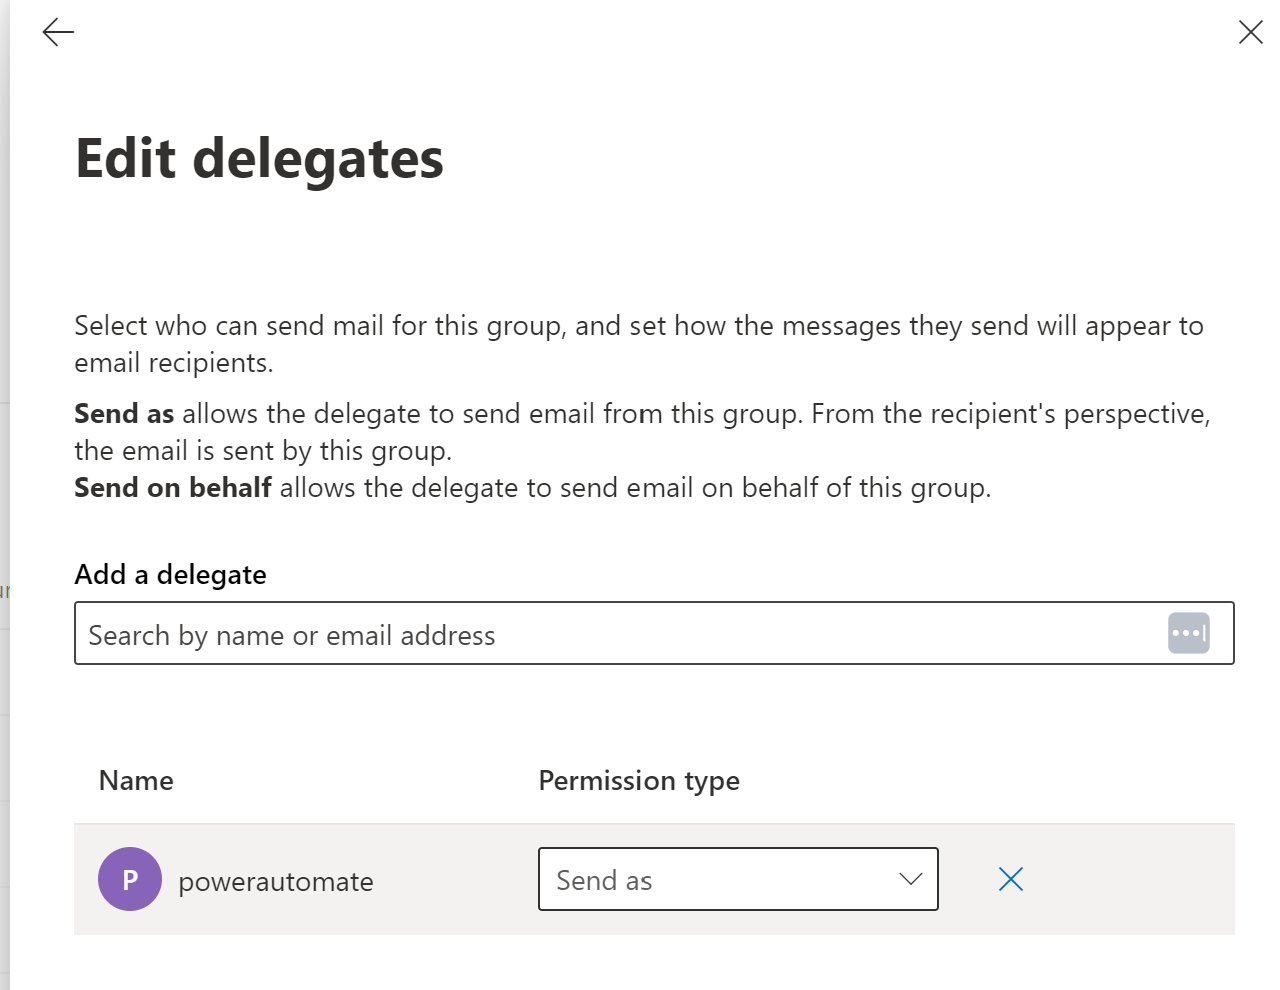
Task: Close the Edit delegates panel
Action: pyautogui.click(x=1250, y=32)
